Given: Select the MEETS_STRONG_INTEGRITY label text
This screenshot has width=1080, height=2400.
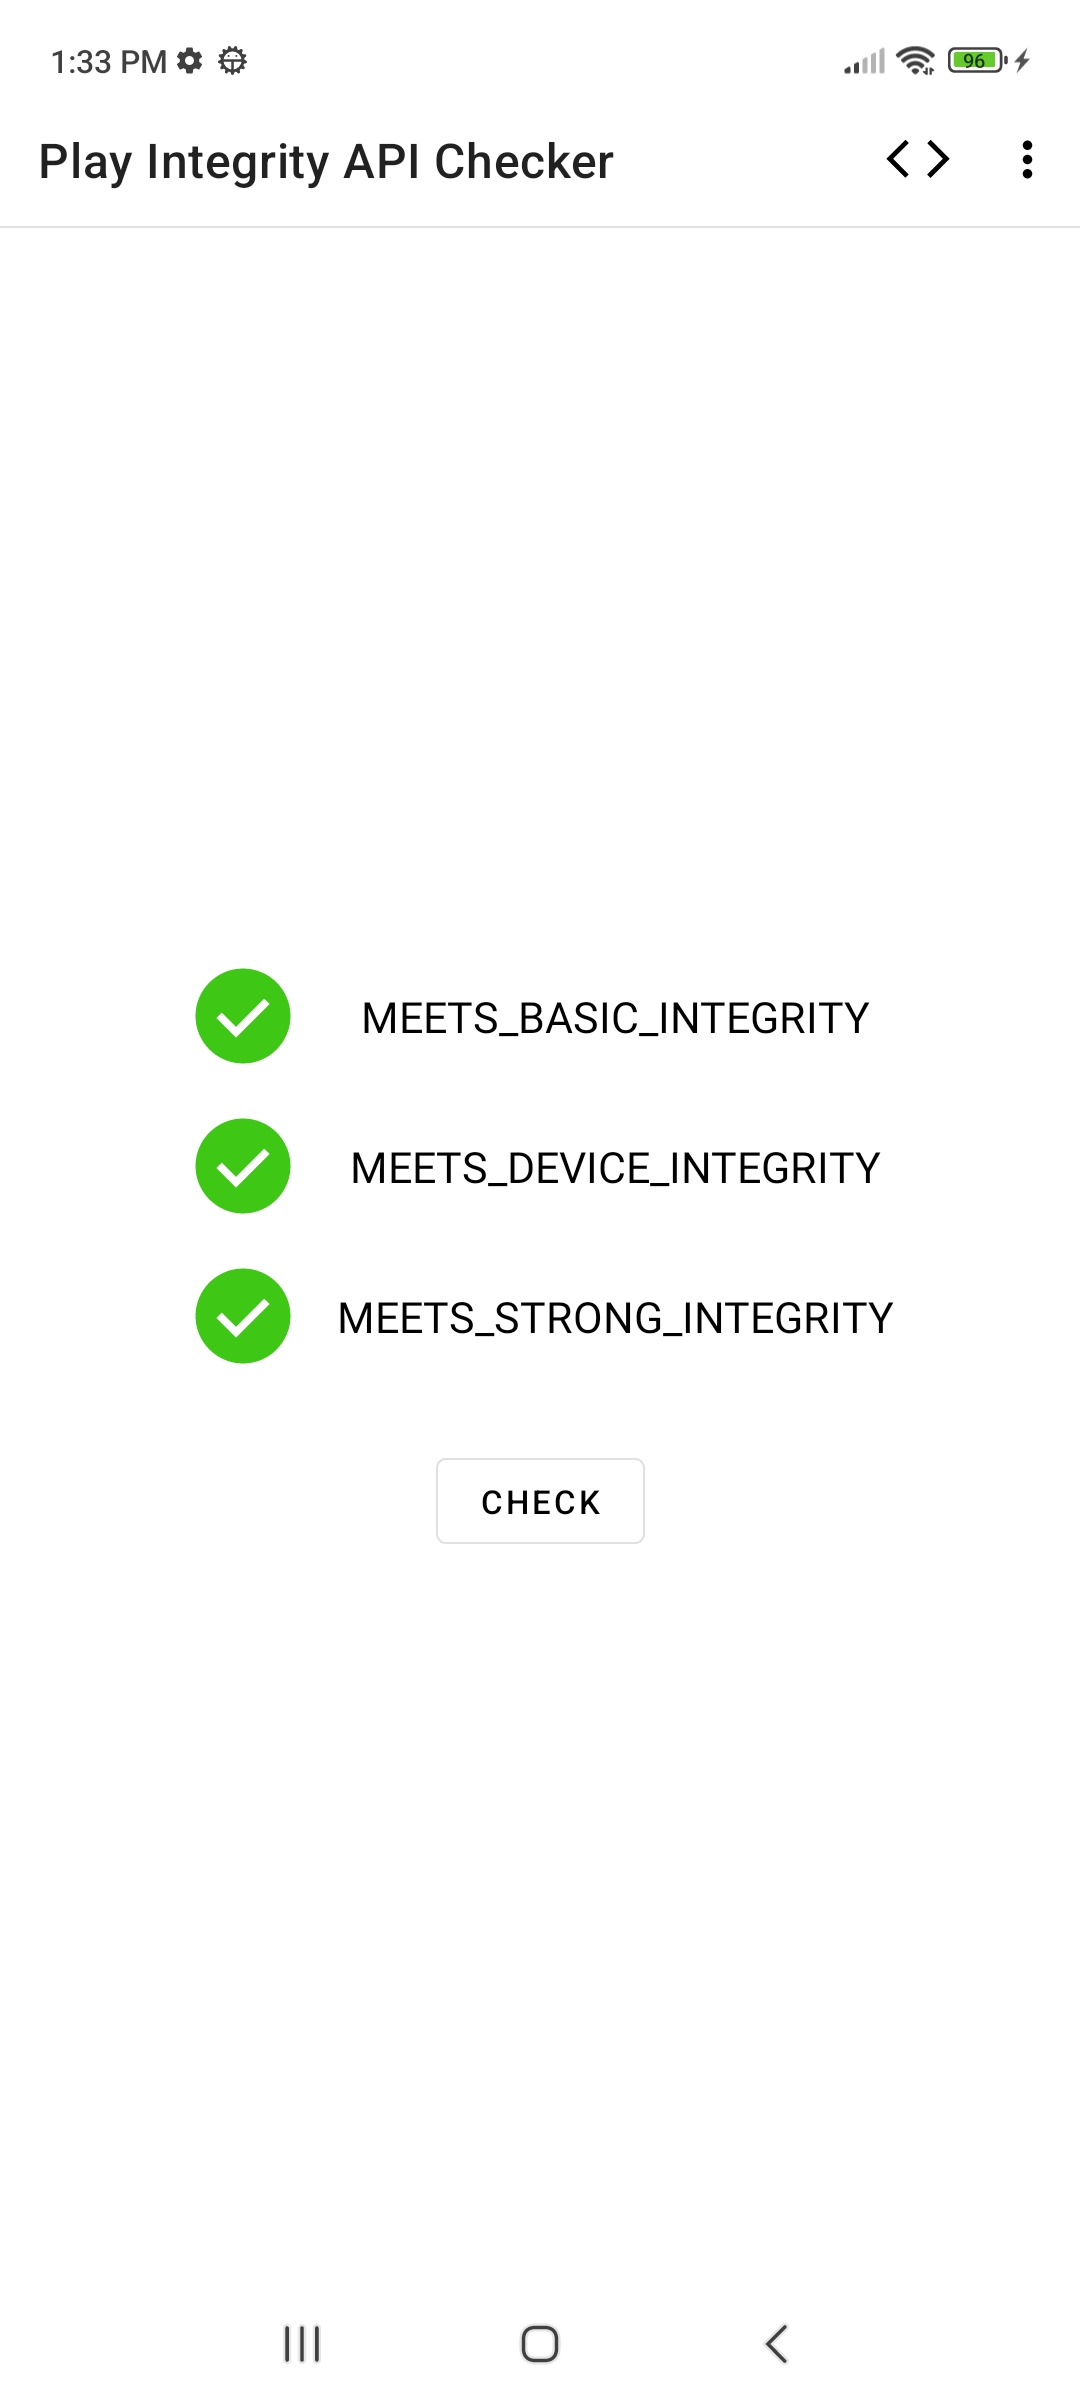Looking at the screenshot, I should (615, 1318).
